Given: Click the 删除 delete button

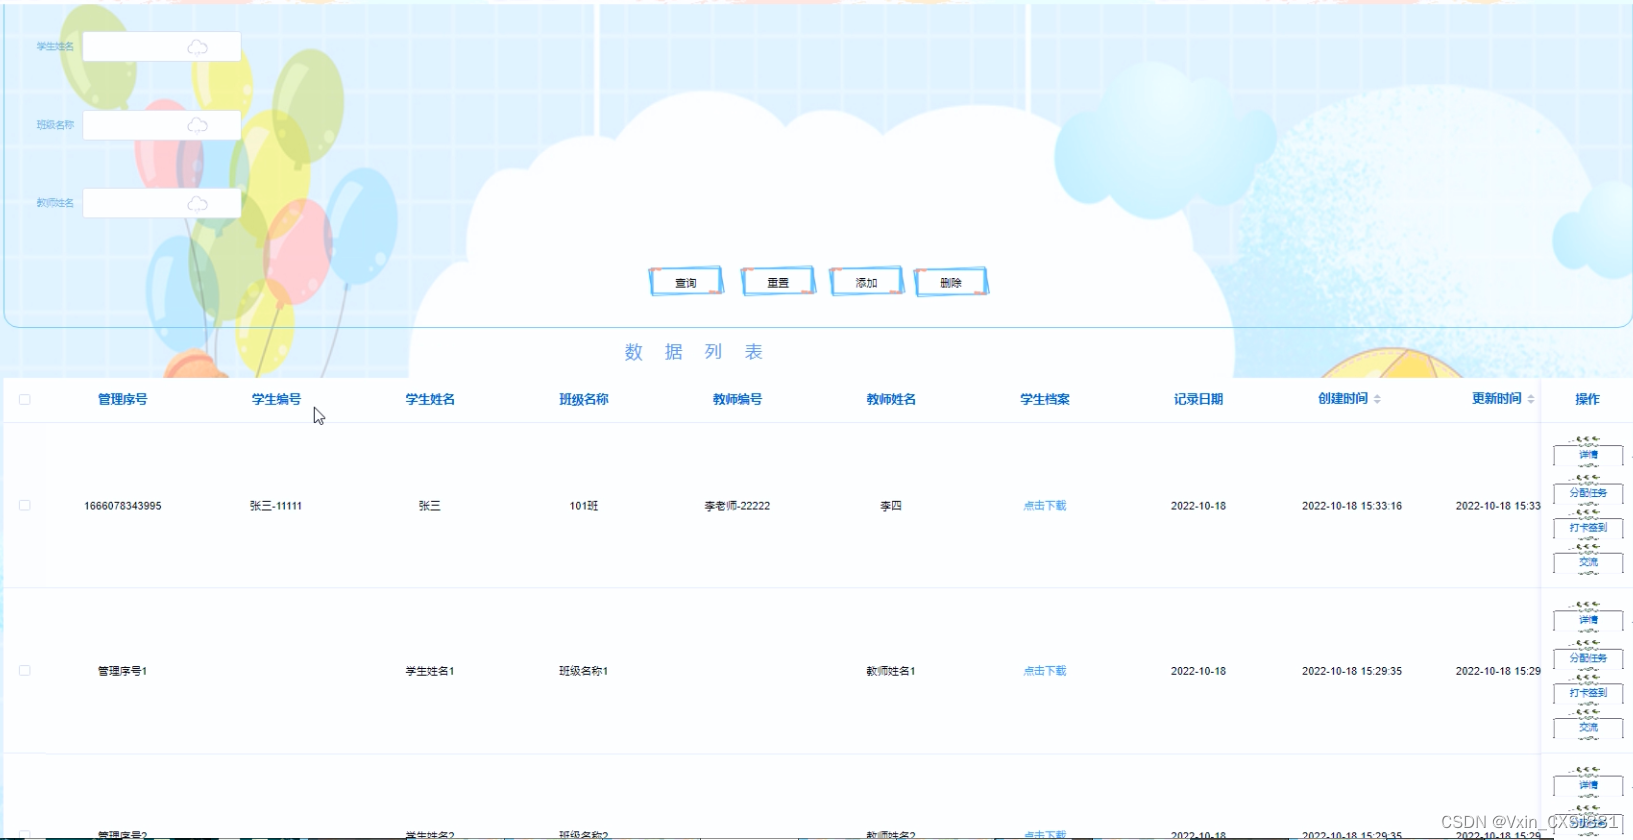Looking at the screenshot, I should (951, 282).
